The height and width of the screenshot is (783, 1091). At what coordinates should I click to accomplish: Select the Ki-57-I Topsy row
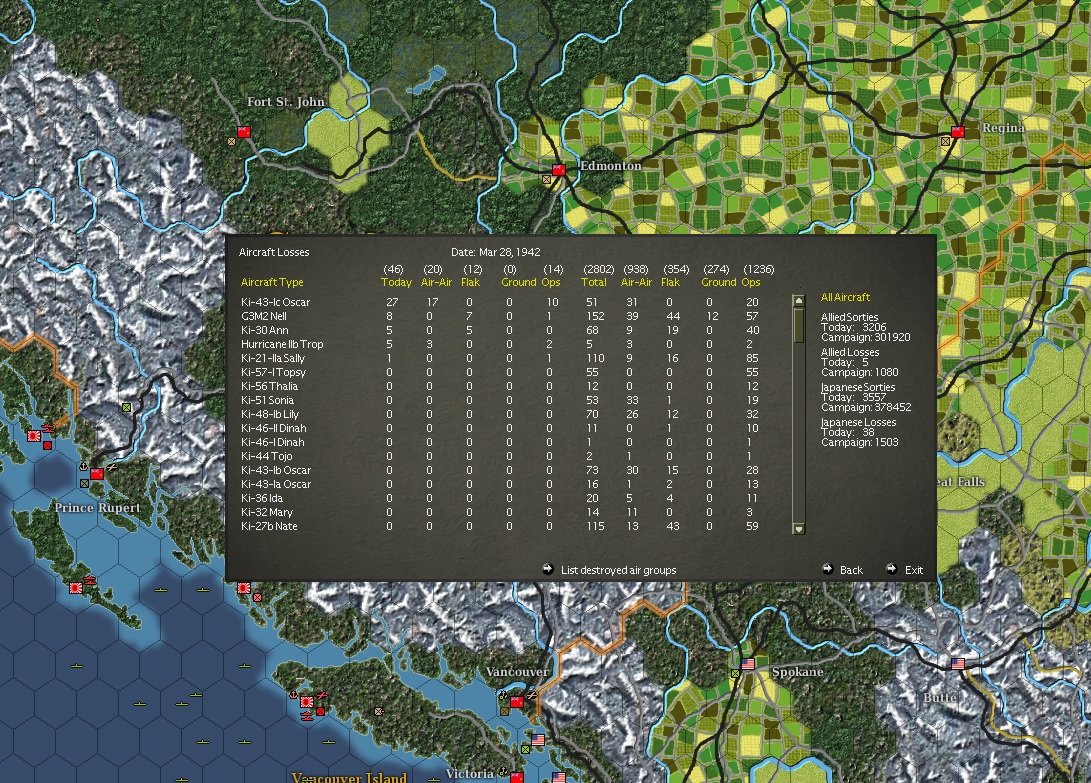point(500,372)
